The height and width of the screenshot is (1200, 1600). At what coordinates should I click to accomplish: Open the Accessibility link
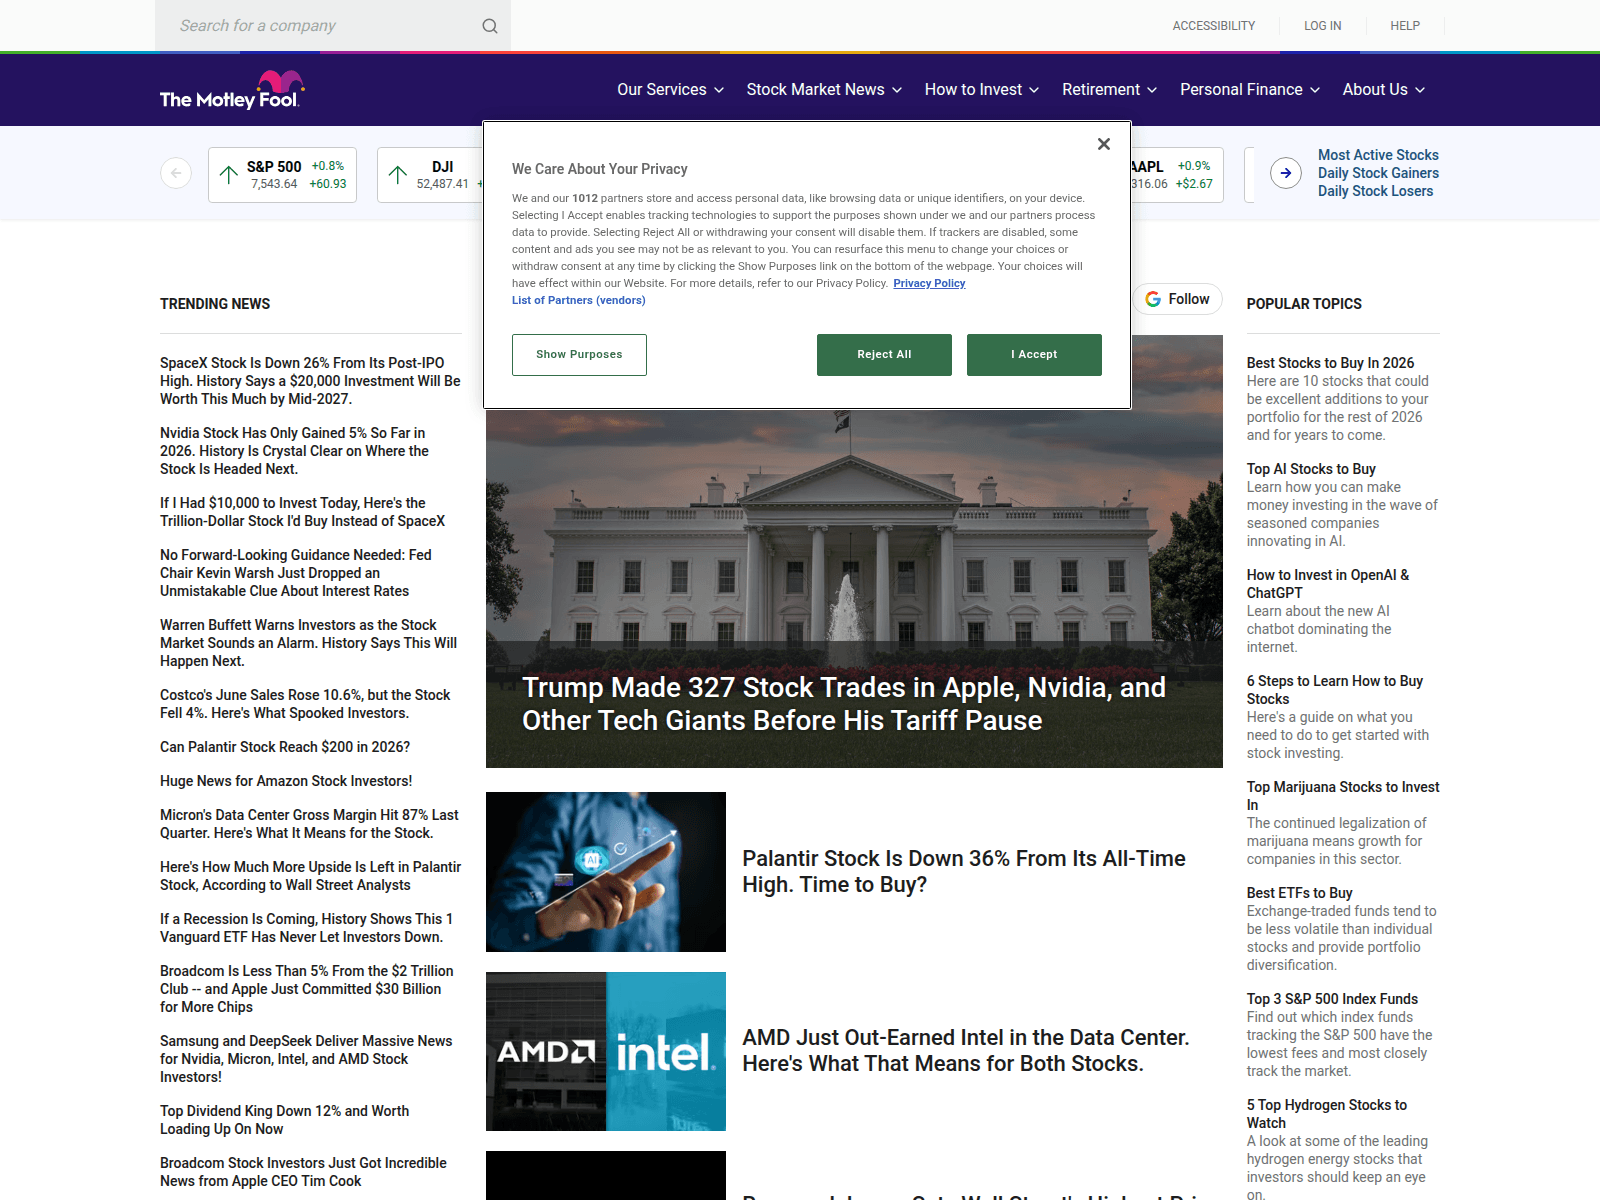coord(1214,26)
